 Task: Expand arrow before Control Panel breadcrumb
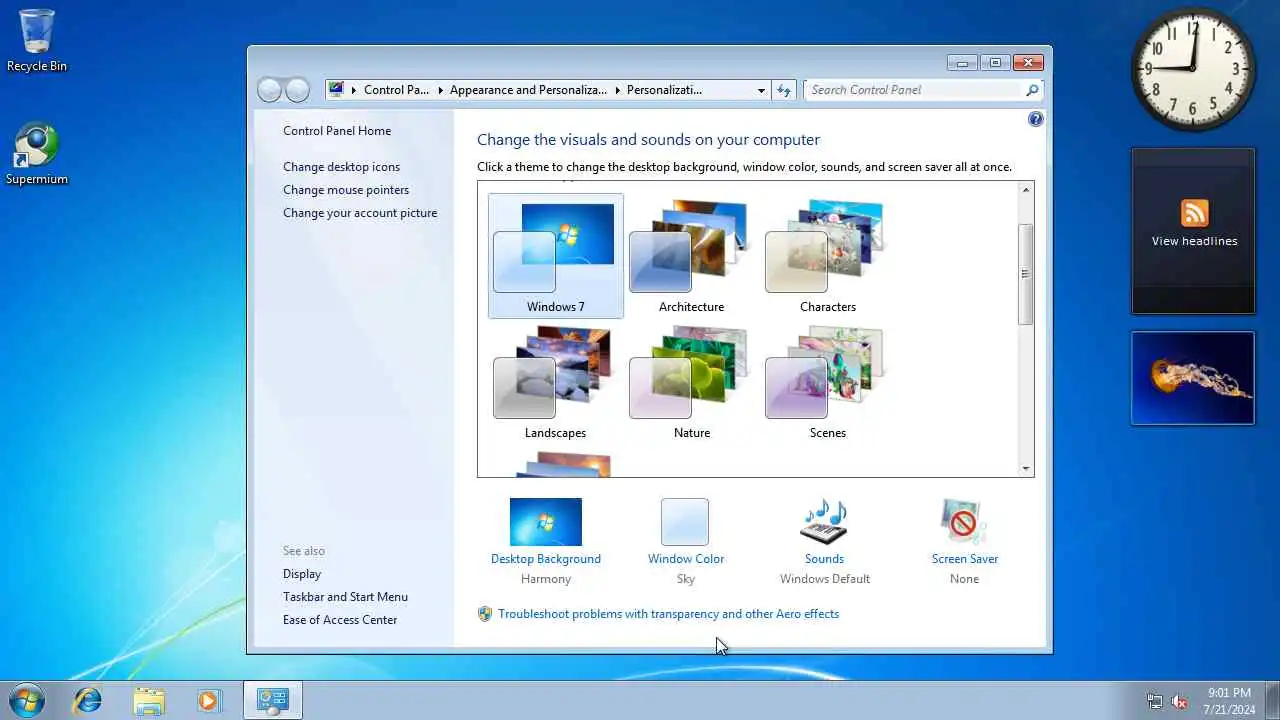(x=354, y=90)
